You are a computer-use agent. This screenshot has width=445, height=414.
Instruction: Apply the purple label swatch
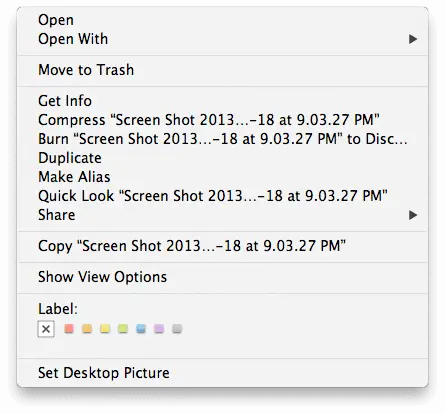(159, 329)
